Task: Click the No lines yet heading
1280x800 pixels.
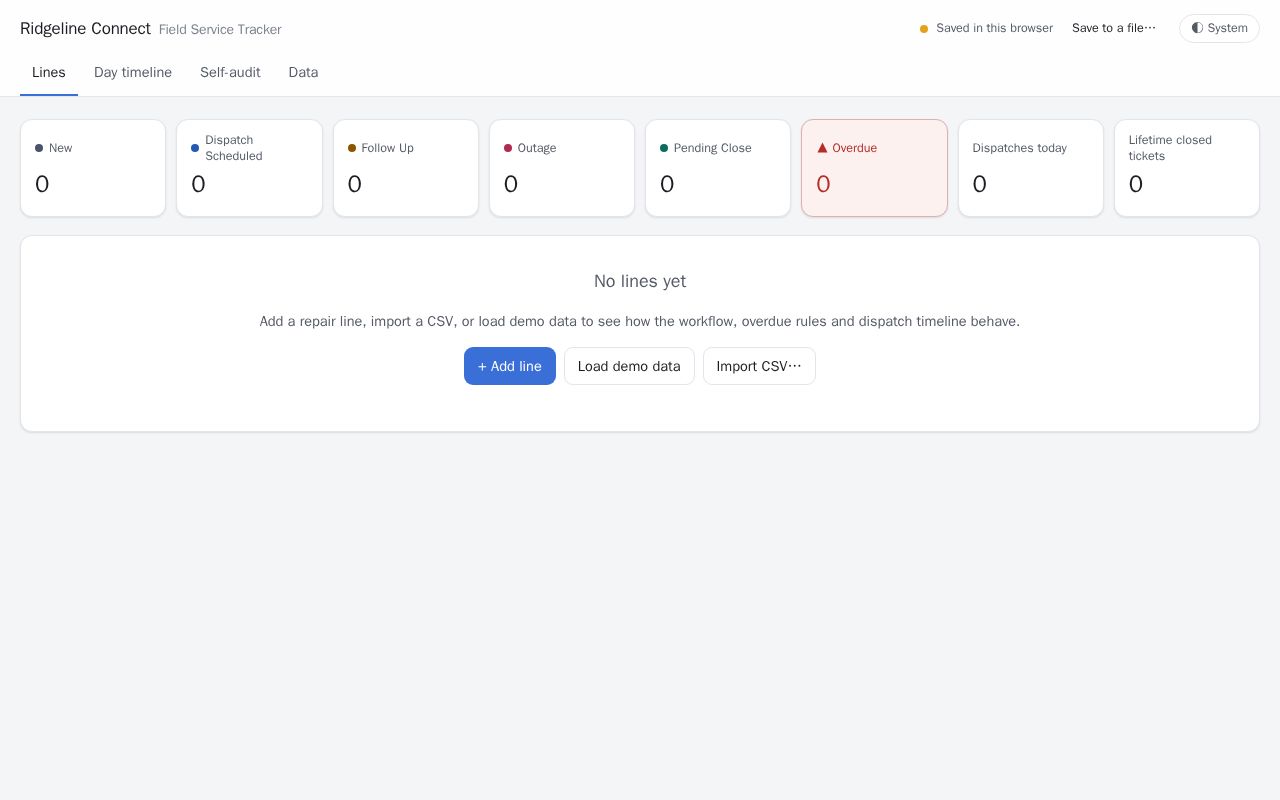Action: click(640, 281)
